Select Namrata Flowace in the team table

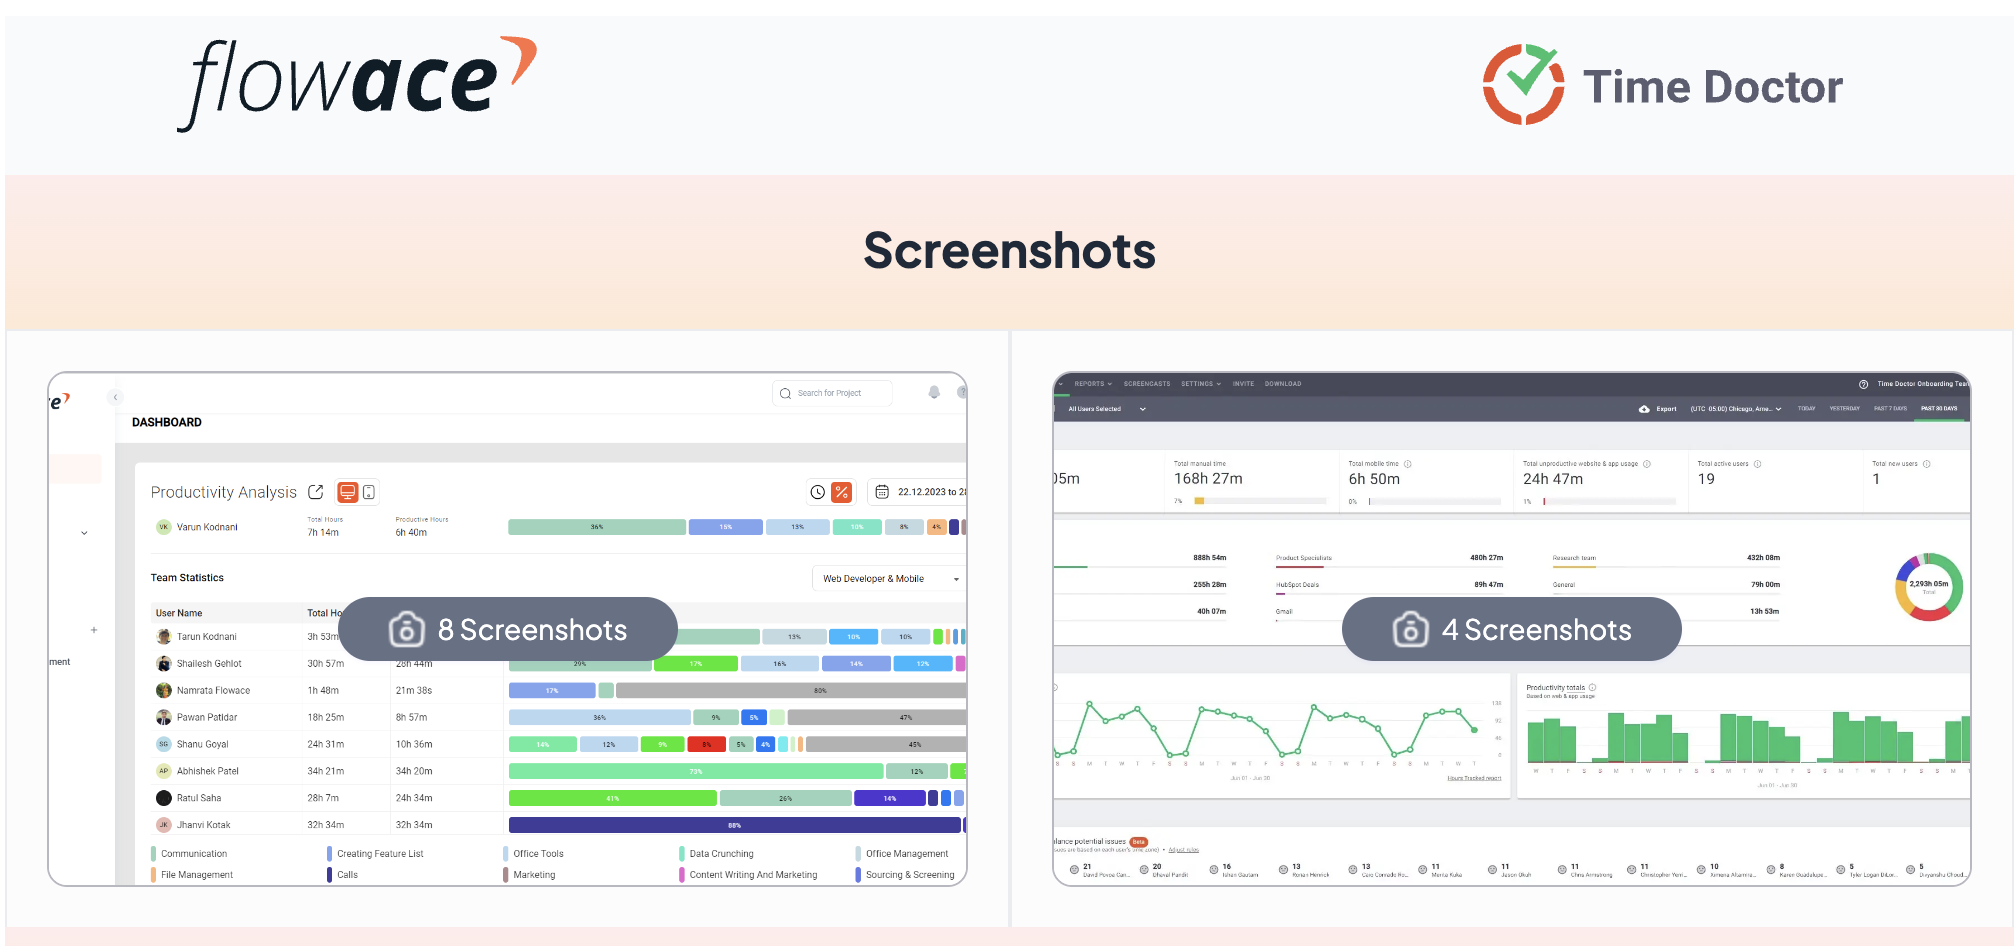point(213,690)
